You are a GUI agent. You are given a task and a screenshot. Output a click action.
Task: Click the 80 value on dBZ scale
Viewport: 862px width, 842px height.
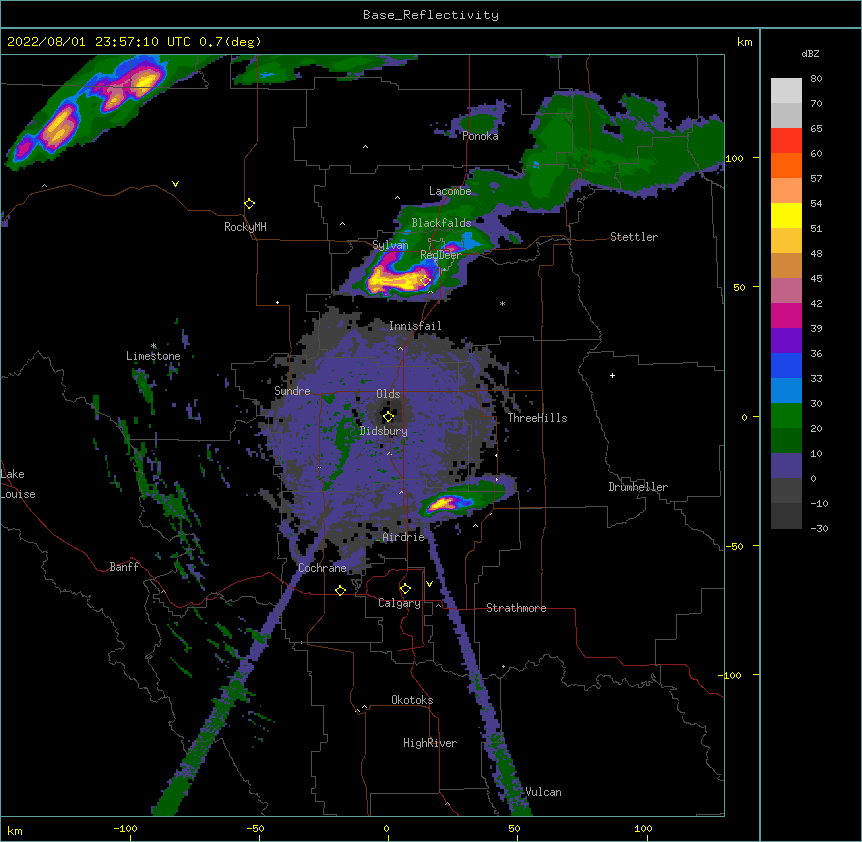tap(816, 79)
